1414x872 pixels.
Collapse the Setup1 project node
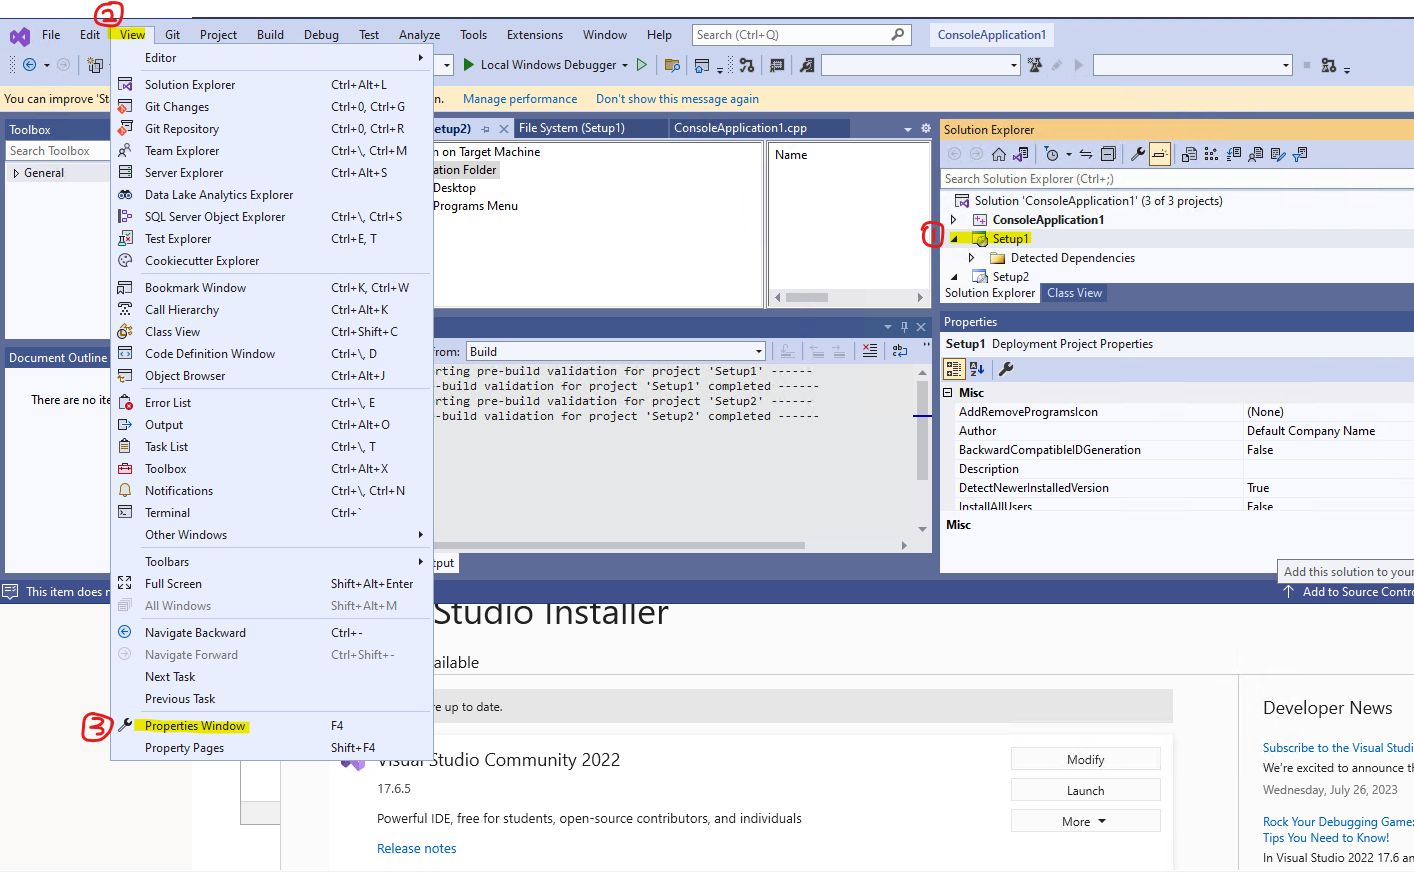(x=954, y=239)
